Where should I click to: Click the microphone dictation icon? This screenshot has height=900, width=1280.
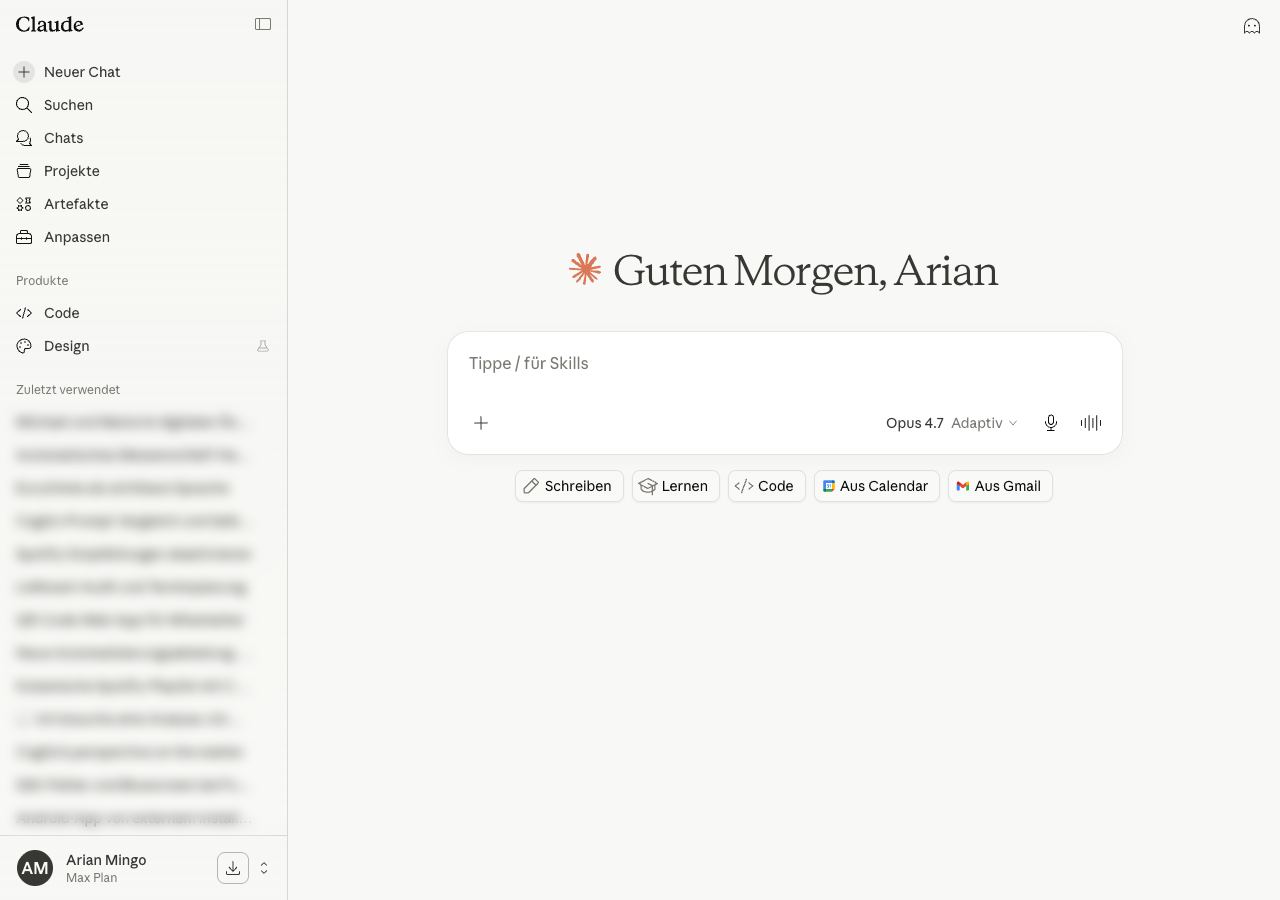coord(1051,423)
